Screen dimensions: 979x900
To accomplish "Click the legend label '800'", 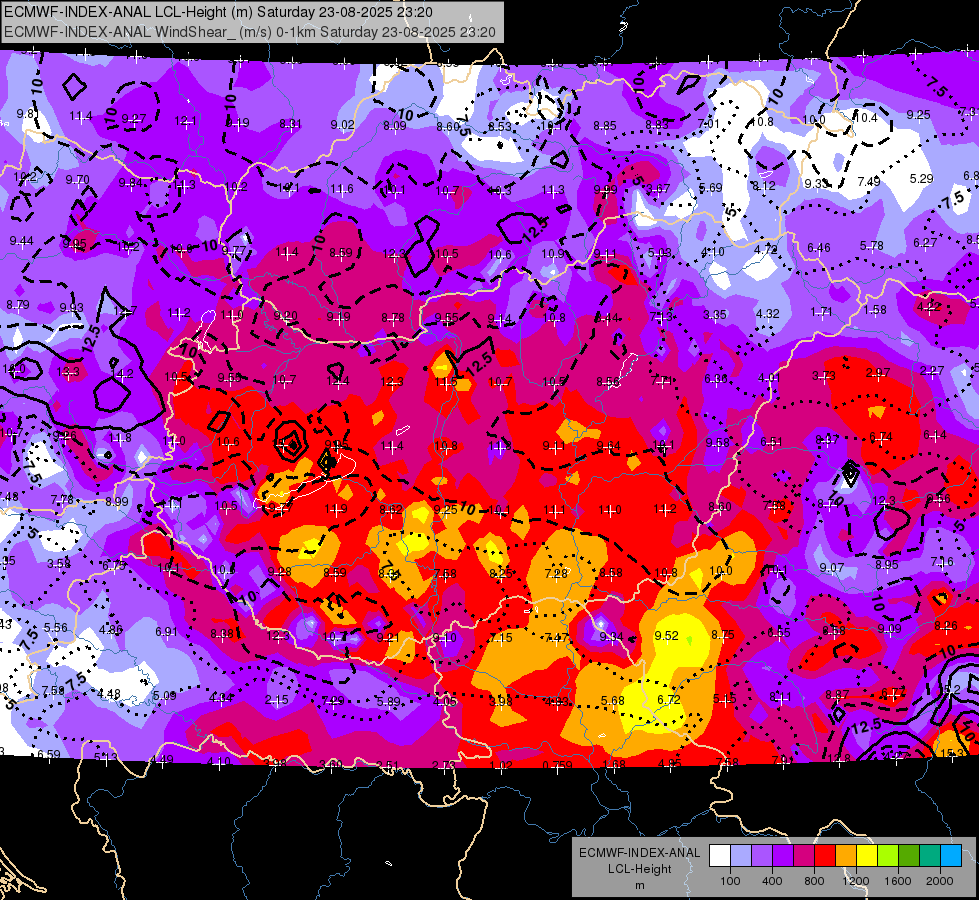I will (x=814, y=881).
